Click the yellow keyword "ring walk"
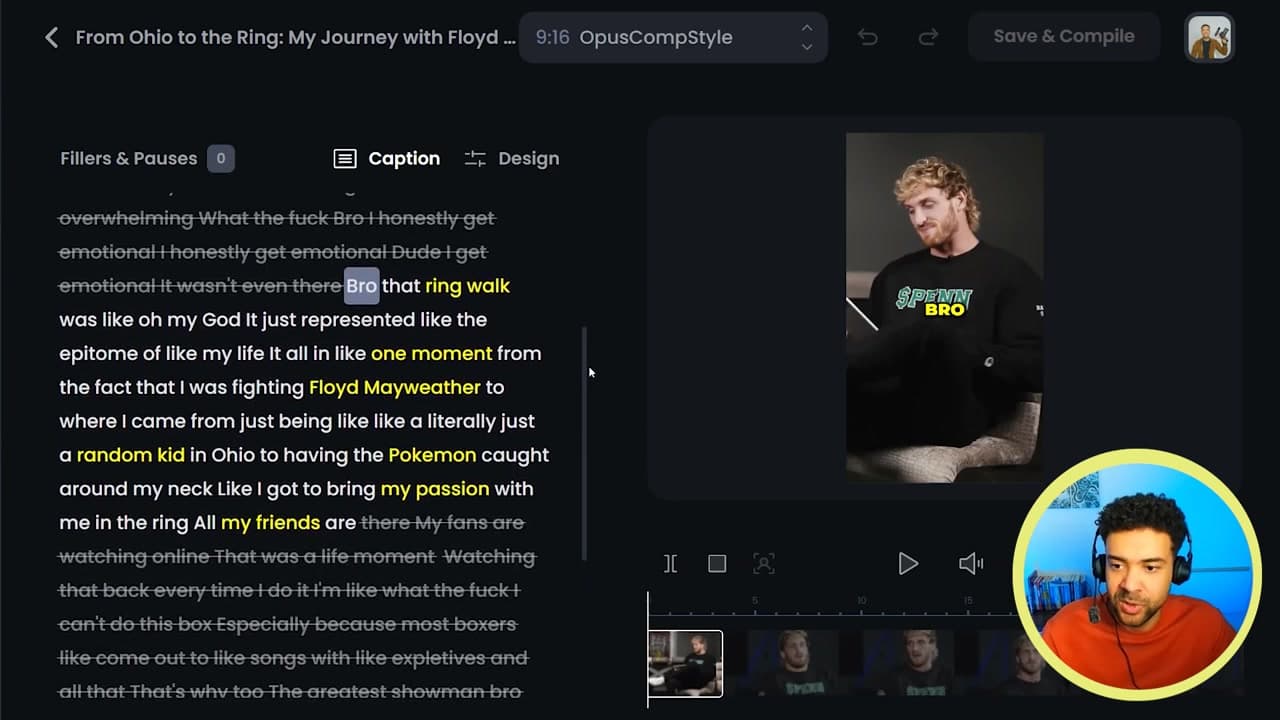The image size is (1280, 720). pos(467,286)
